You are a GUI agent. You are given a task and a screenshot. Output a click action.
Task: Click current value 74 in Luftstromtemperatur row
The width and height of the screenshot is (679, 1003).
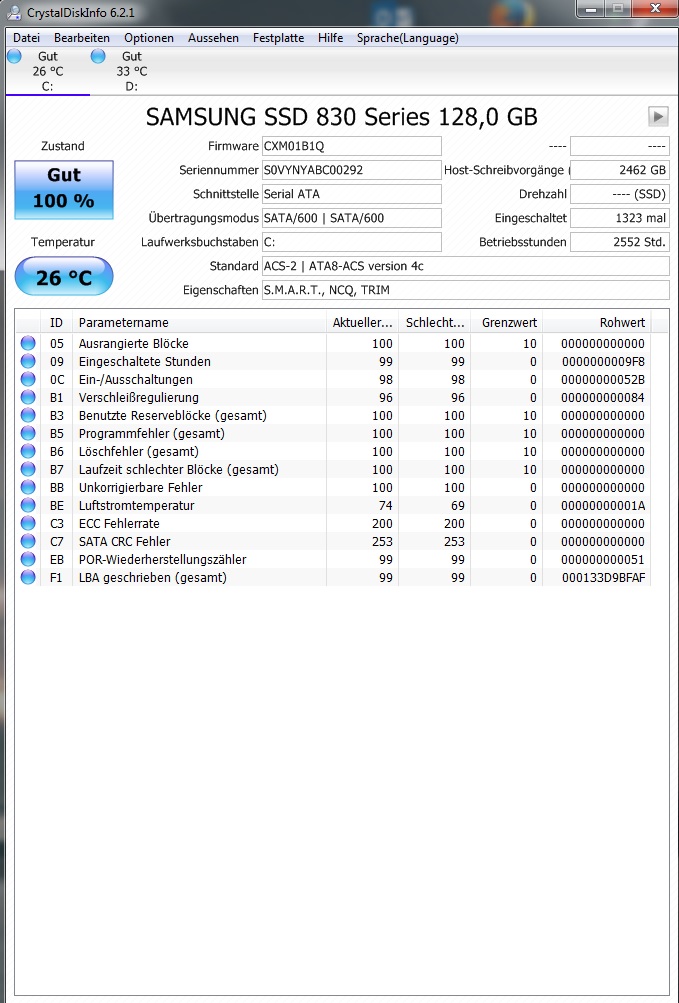coord(385,505)
